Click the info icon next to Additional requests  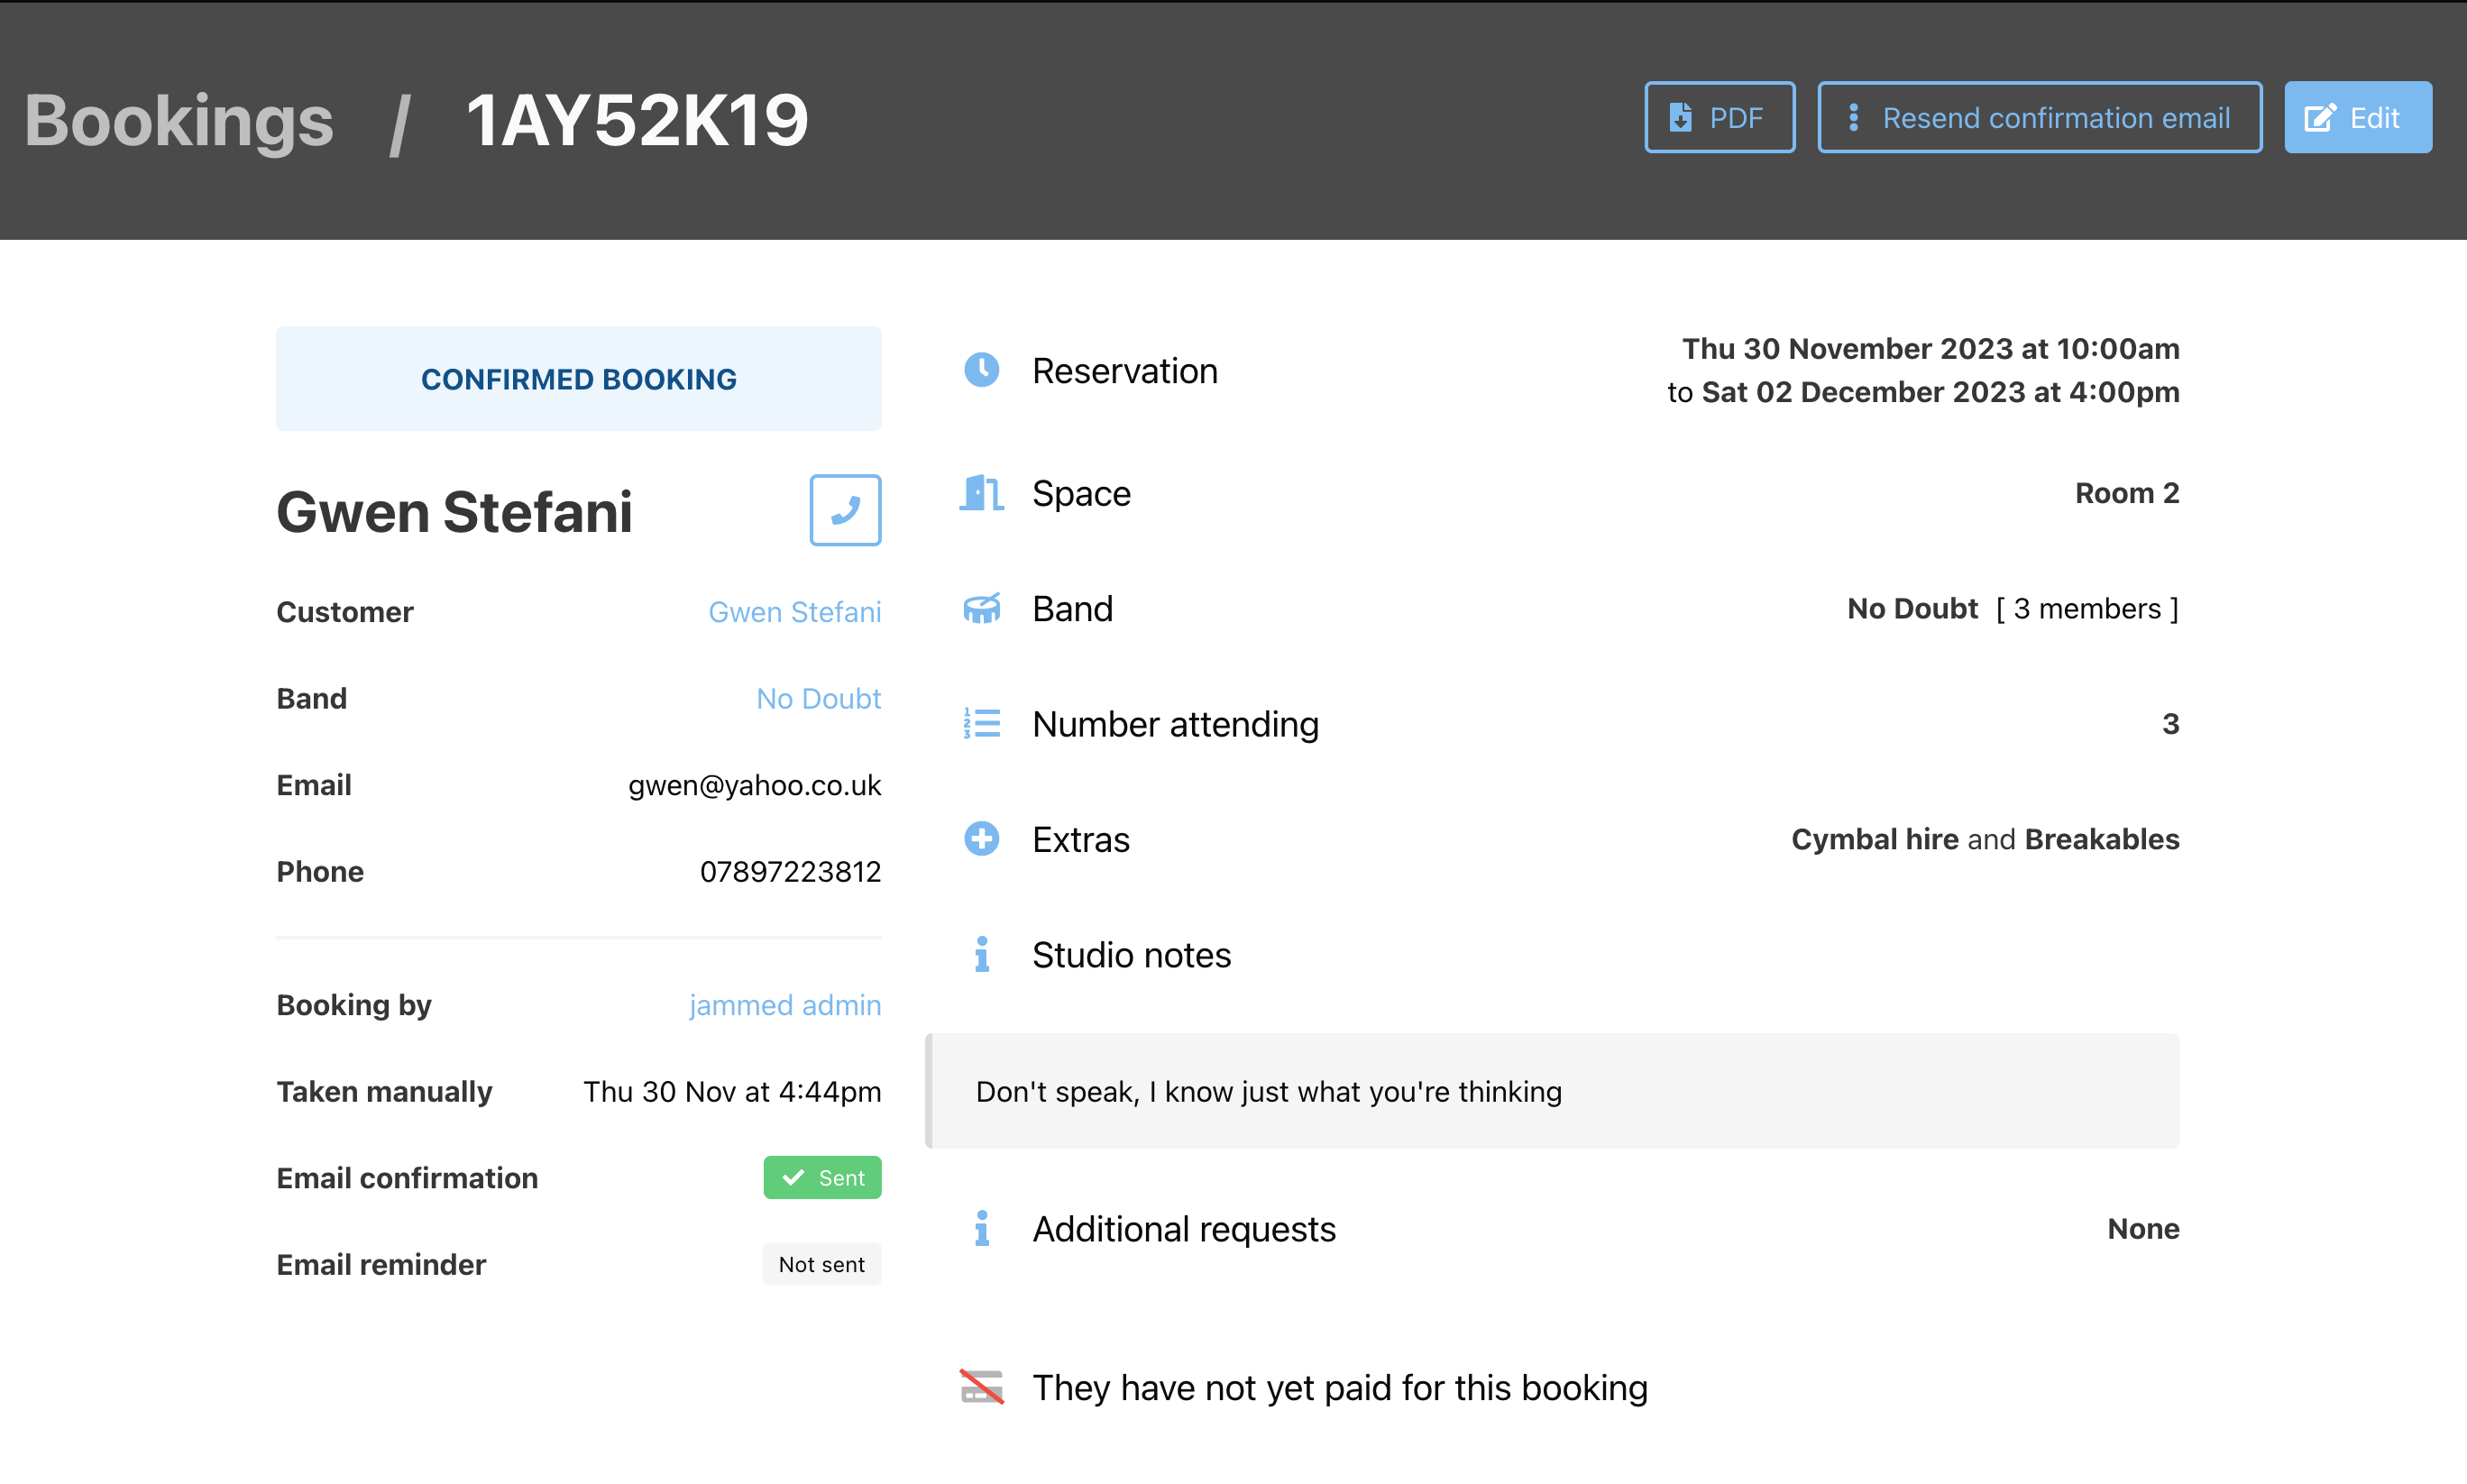(982, 1228)
